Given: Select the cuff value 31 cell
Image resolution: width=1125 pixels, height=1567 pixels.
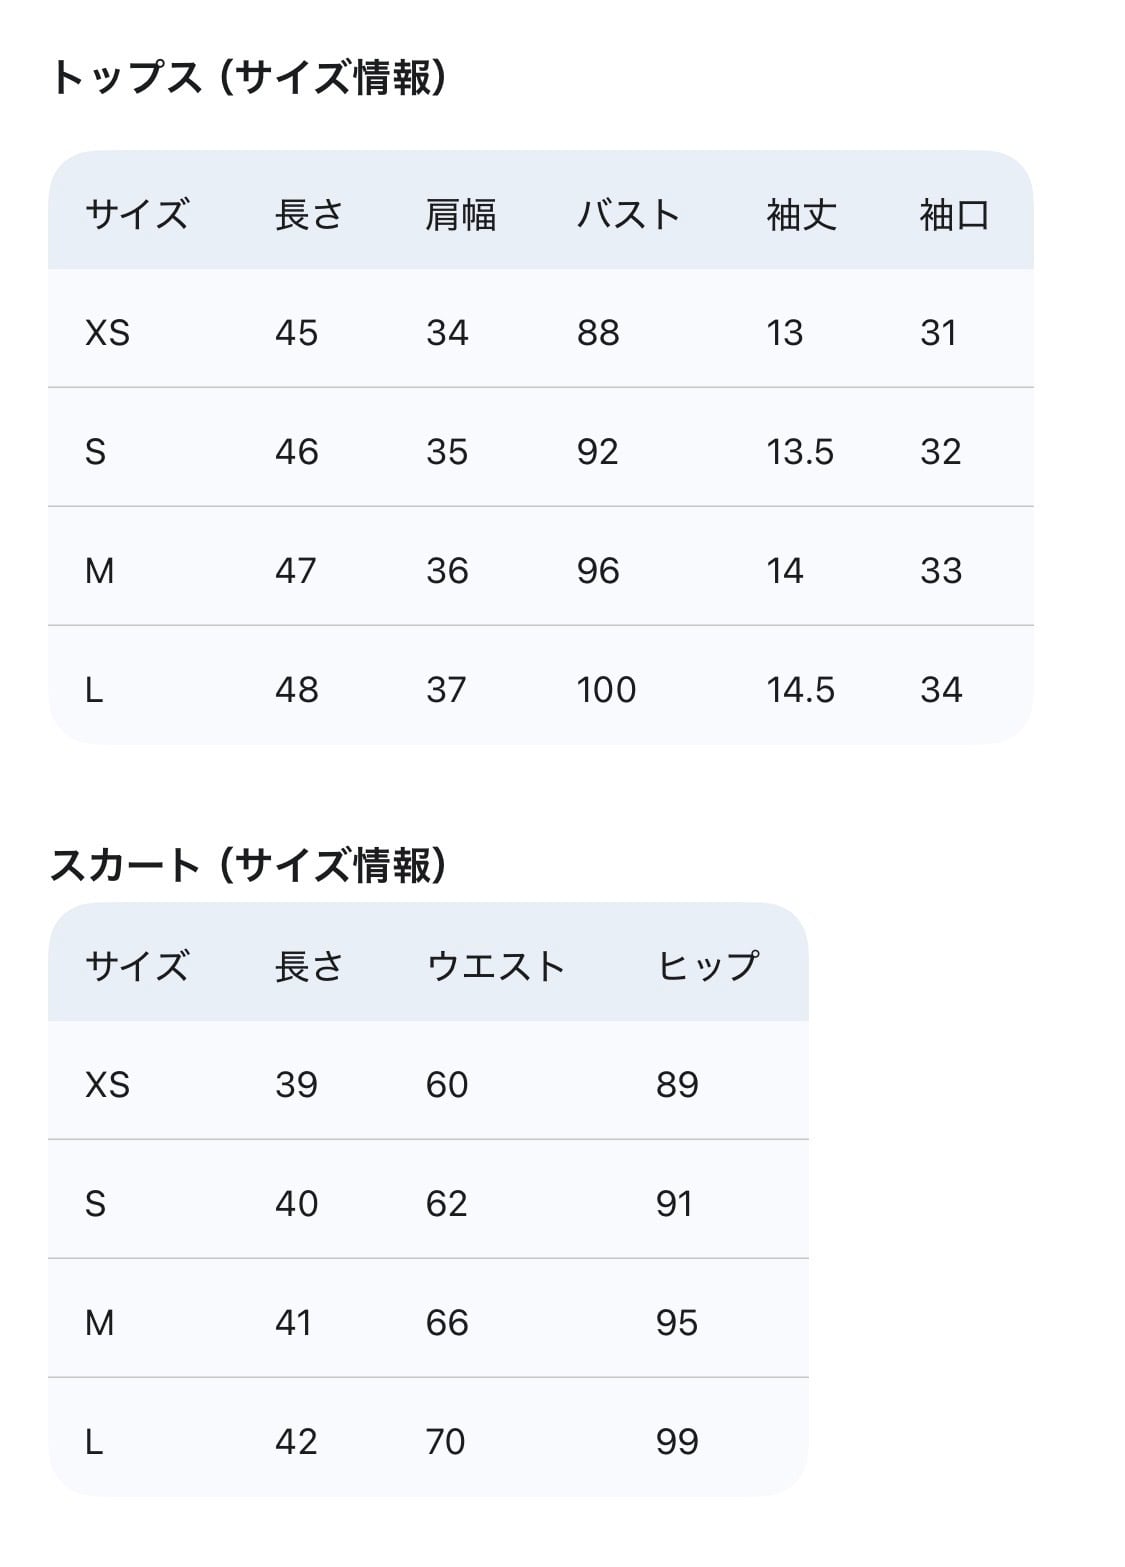Looking at the screenshot, I should 939,333.
